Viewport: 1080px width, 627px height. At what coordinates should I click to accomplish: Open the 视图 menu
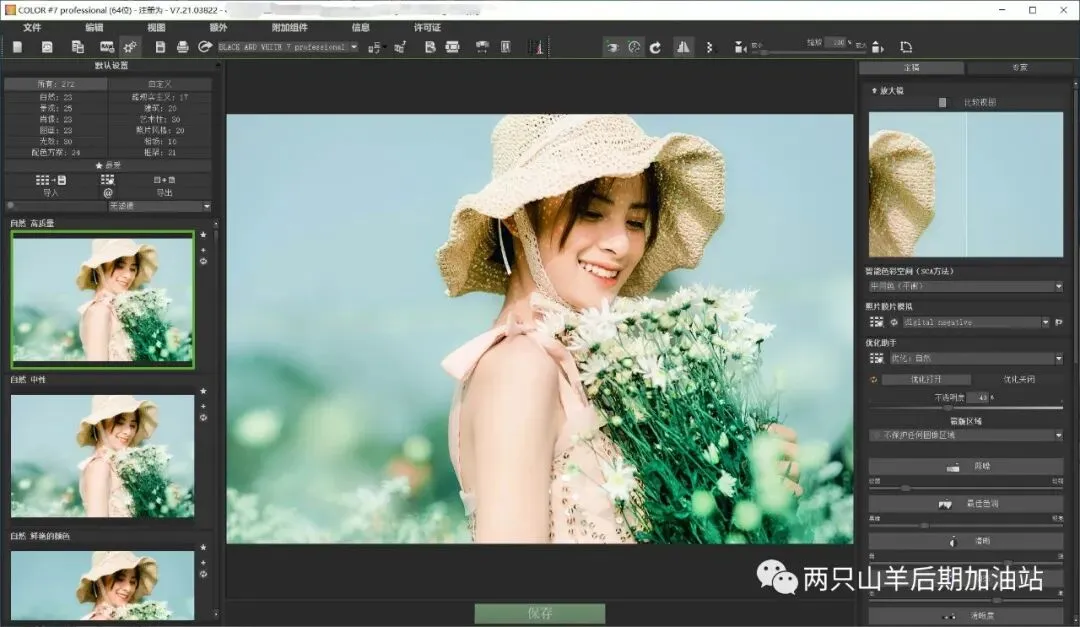click(156, 28)
